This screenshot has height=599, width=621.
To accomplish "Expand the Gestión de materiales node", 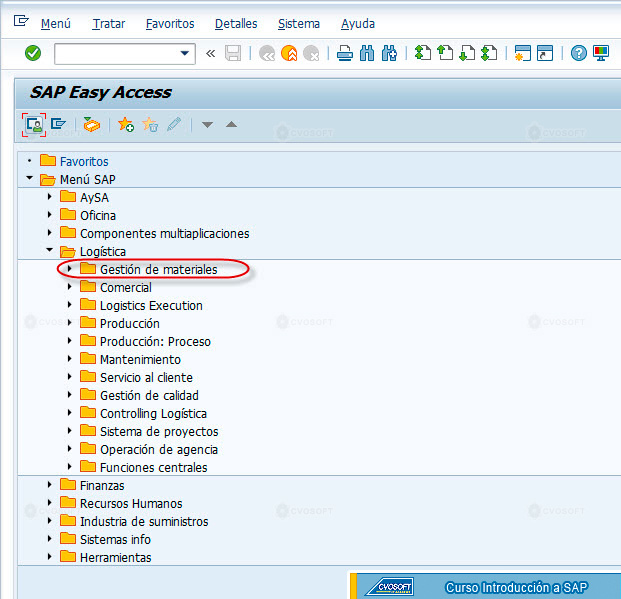I will (x=69, y=269).
